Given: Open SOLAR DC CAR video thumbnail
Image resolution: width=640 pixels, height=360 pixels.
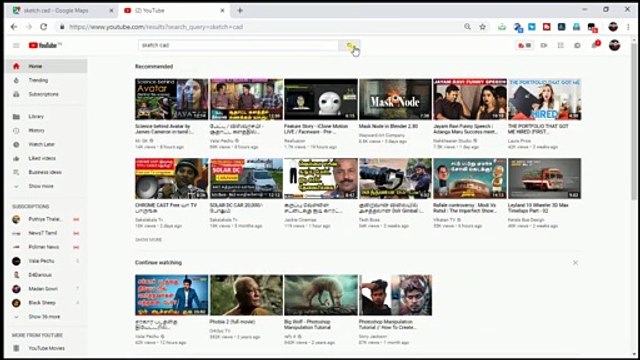Looking at the screenshot, I should click(x=246, y=178).
